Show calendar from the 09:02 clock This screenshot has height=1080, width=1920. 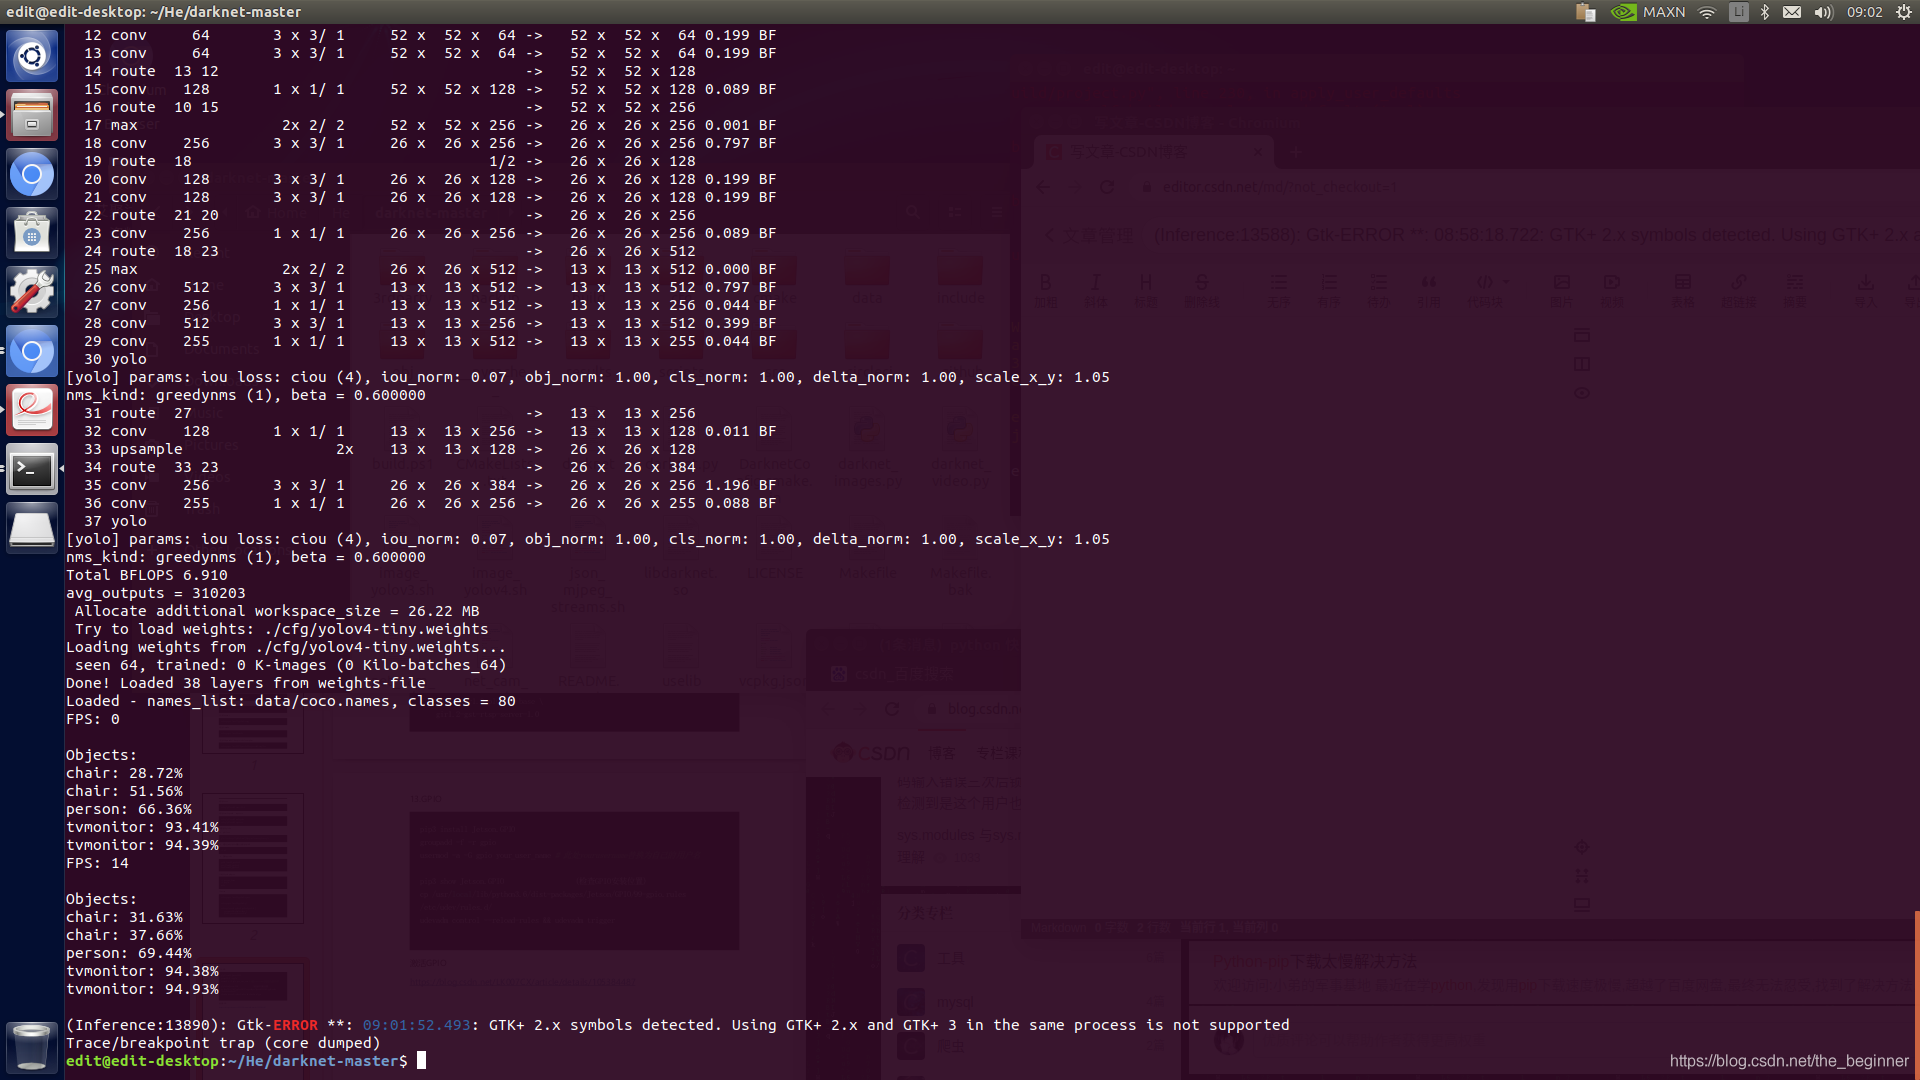[x=1864, y=12]
